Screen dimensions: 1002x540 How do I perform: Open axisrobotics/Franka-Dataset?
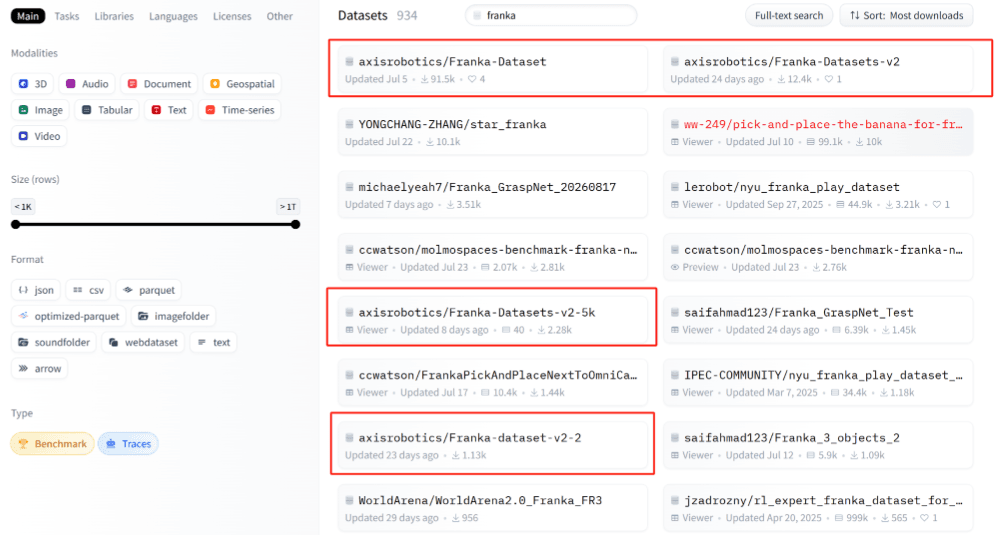point(493,69)
